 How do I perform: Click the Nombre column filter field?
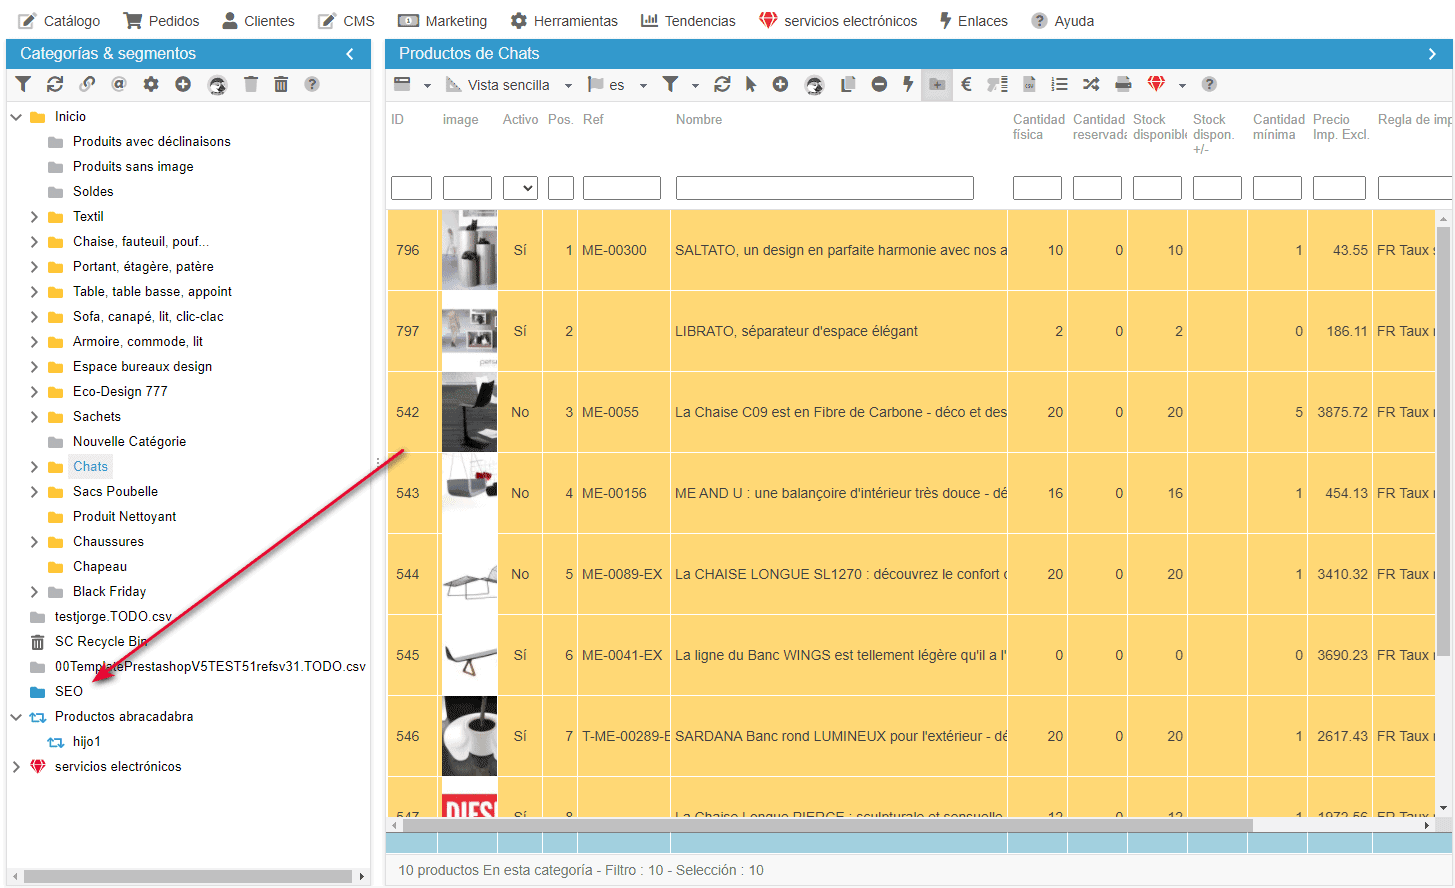(x=824, y=188)
